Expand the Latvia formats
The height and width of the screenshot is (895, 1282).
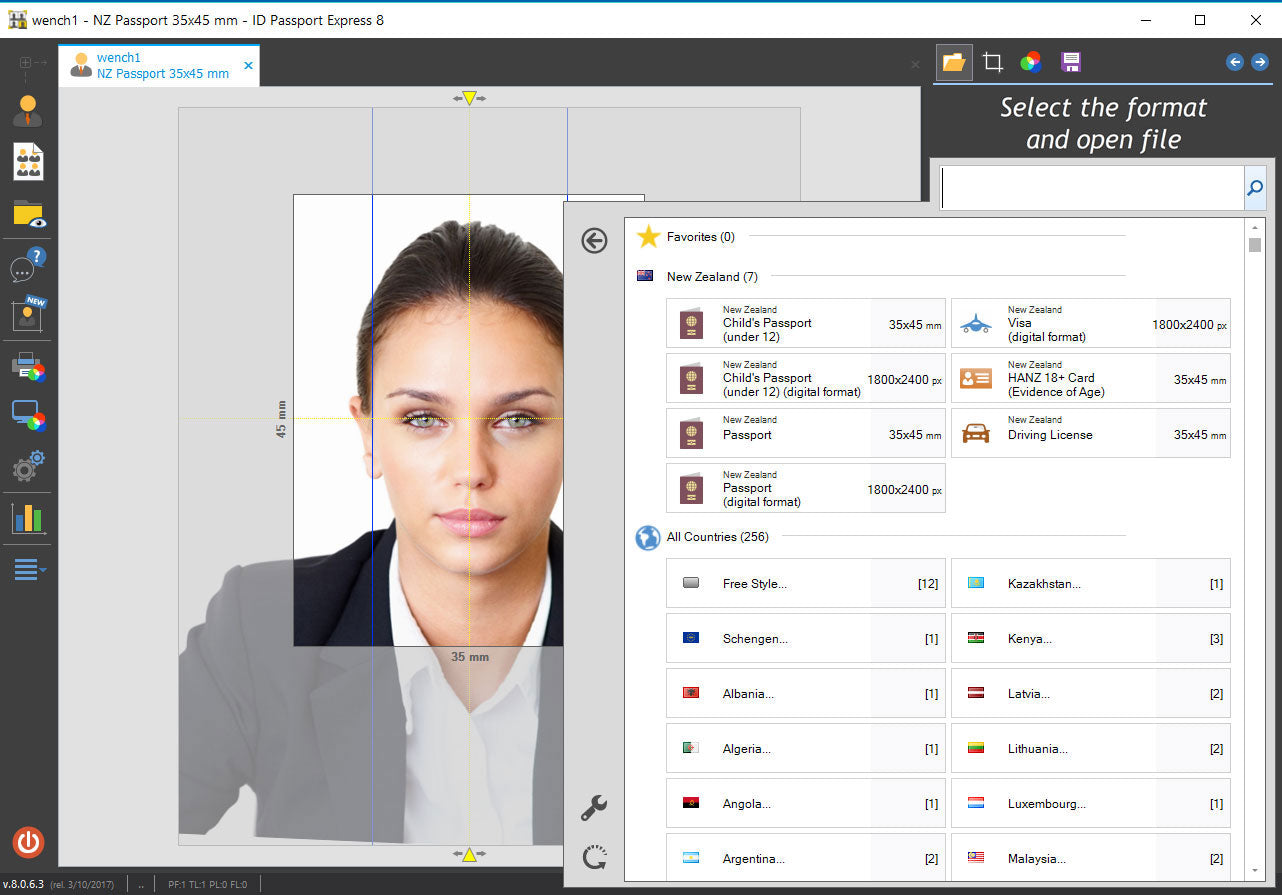[1091, 693]
